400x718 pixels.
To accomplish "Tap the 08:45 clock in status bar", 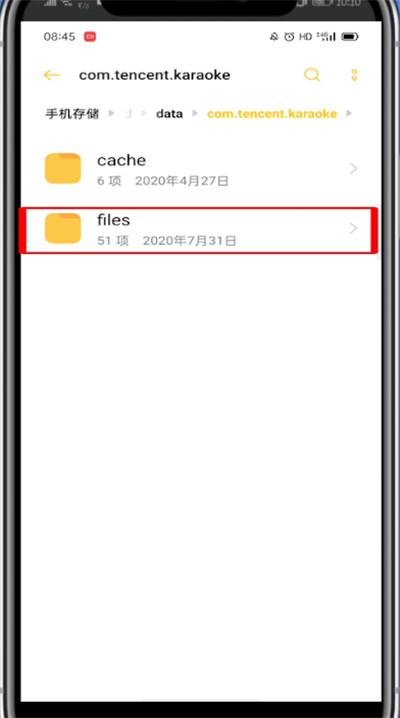I will pos(59,37).
